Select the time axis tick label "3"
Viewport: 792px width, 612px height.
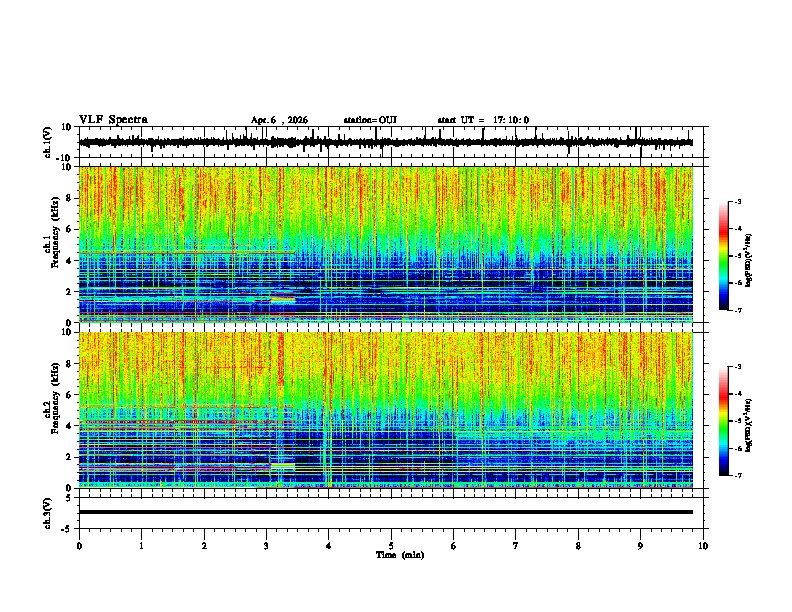tap(266, 546)
